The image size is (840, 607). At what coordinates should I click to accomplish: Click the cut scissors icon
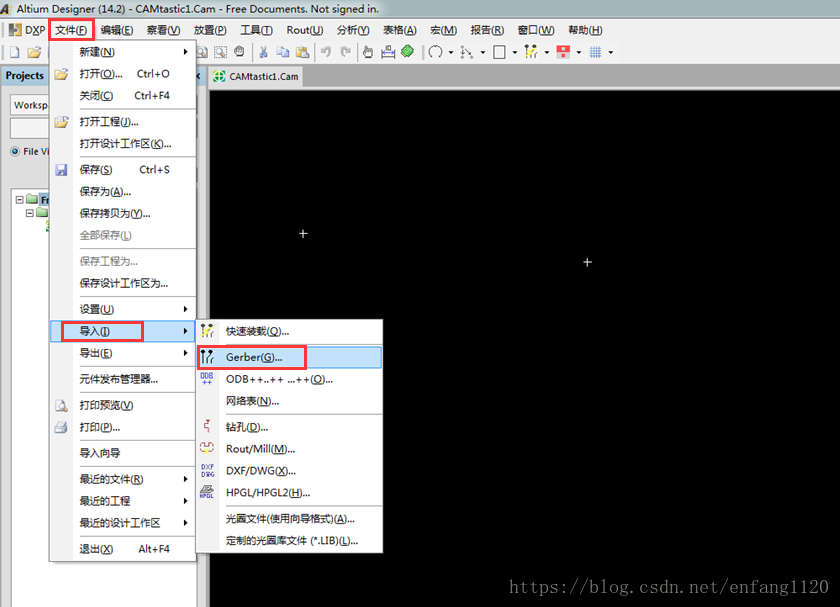(263, 52)
